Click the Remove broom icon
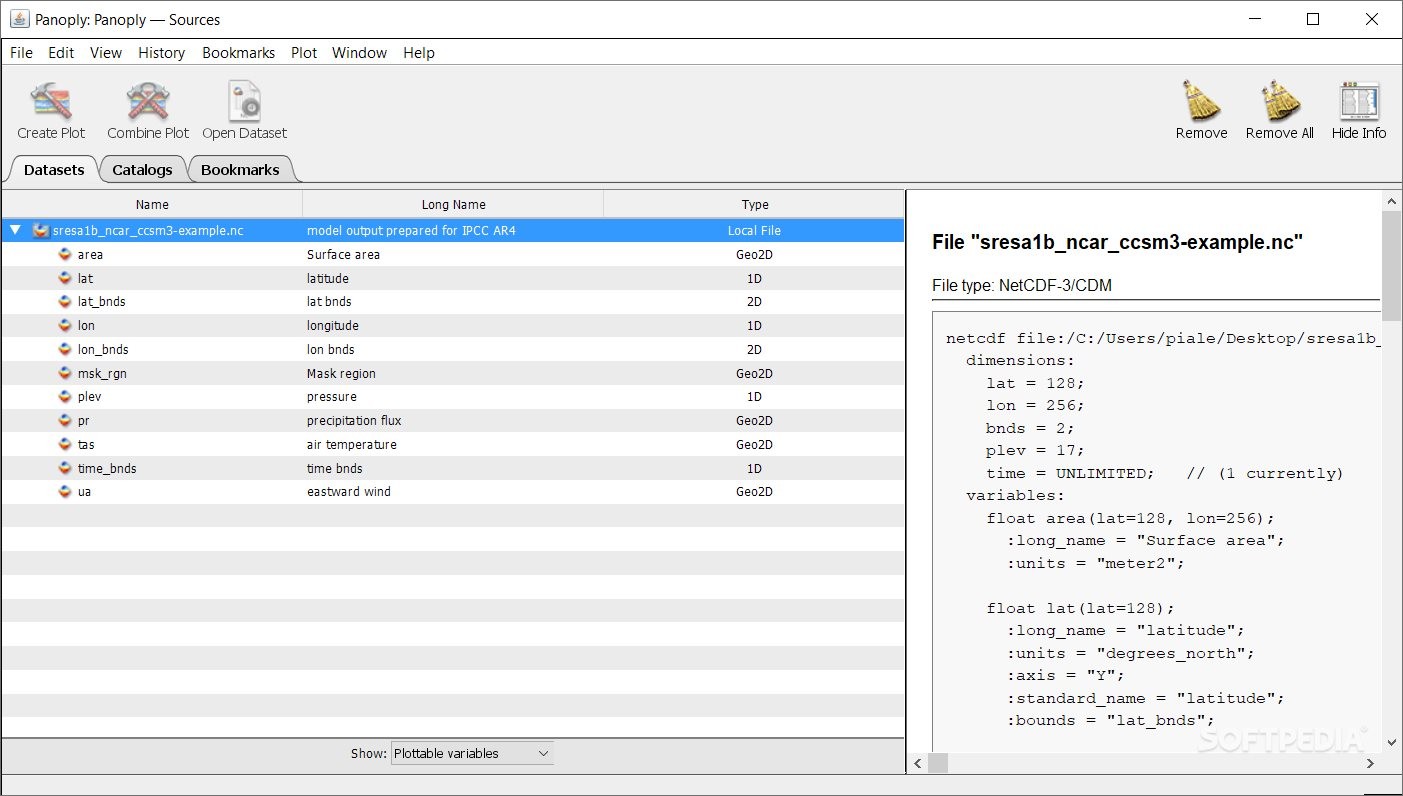Screen dimensions: 1403x796 tap(1201, 101)
